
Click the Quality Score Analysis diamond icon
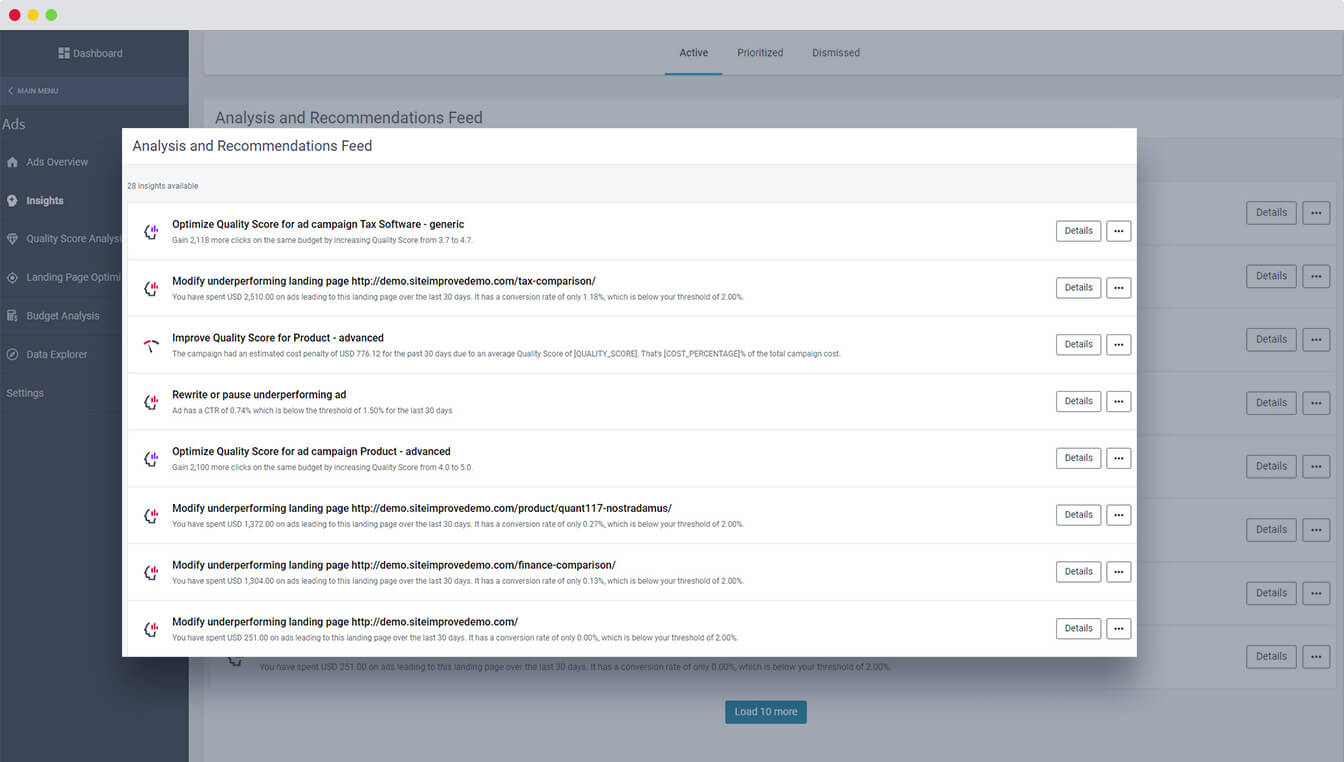click(12, 239)
